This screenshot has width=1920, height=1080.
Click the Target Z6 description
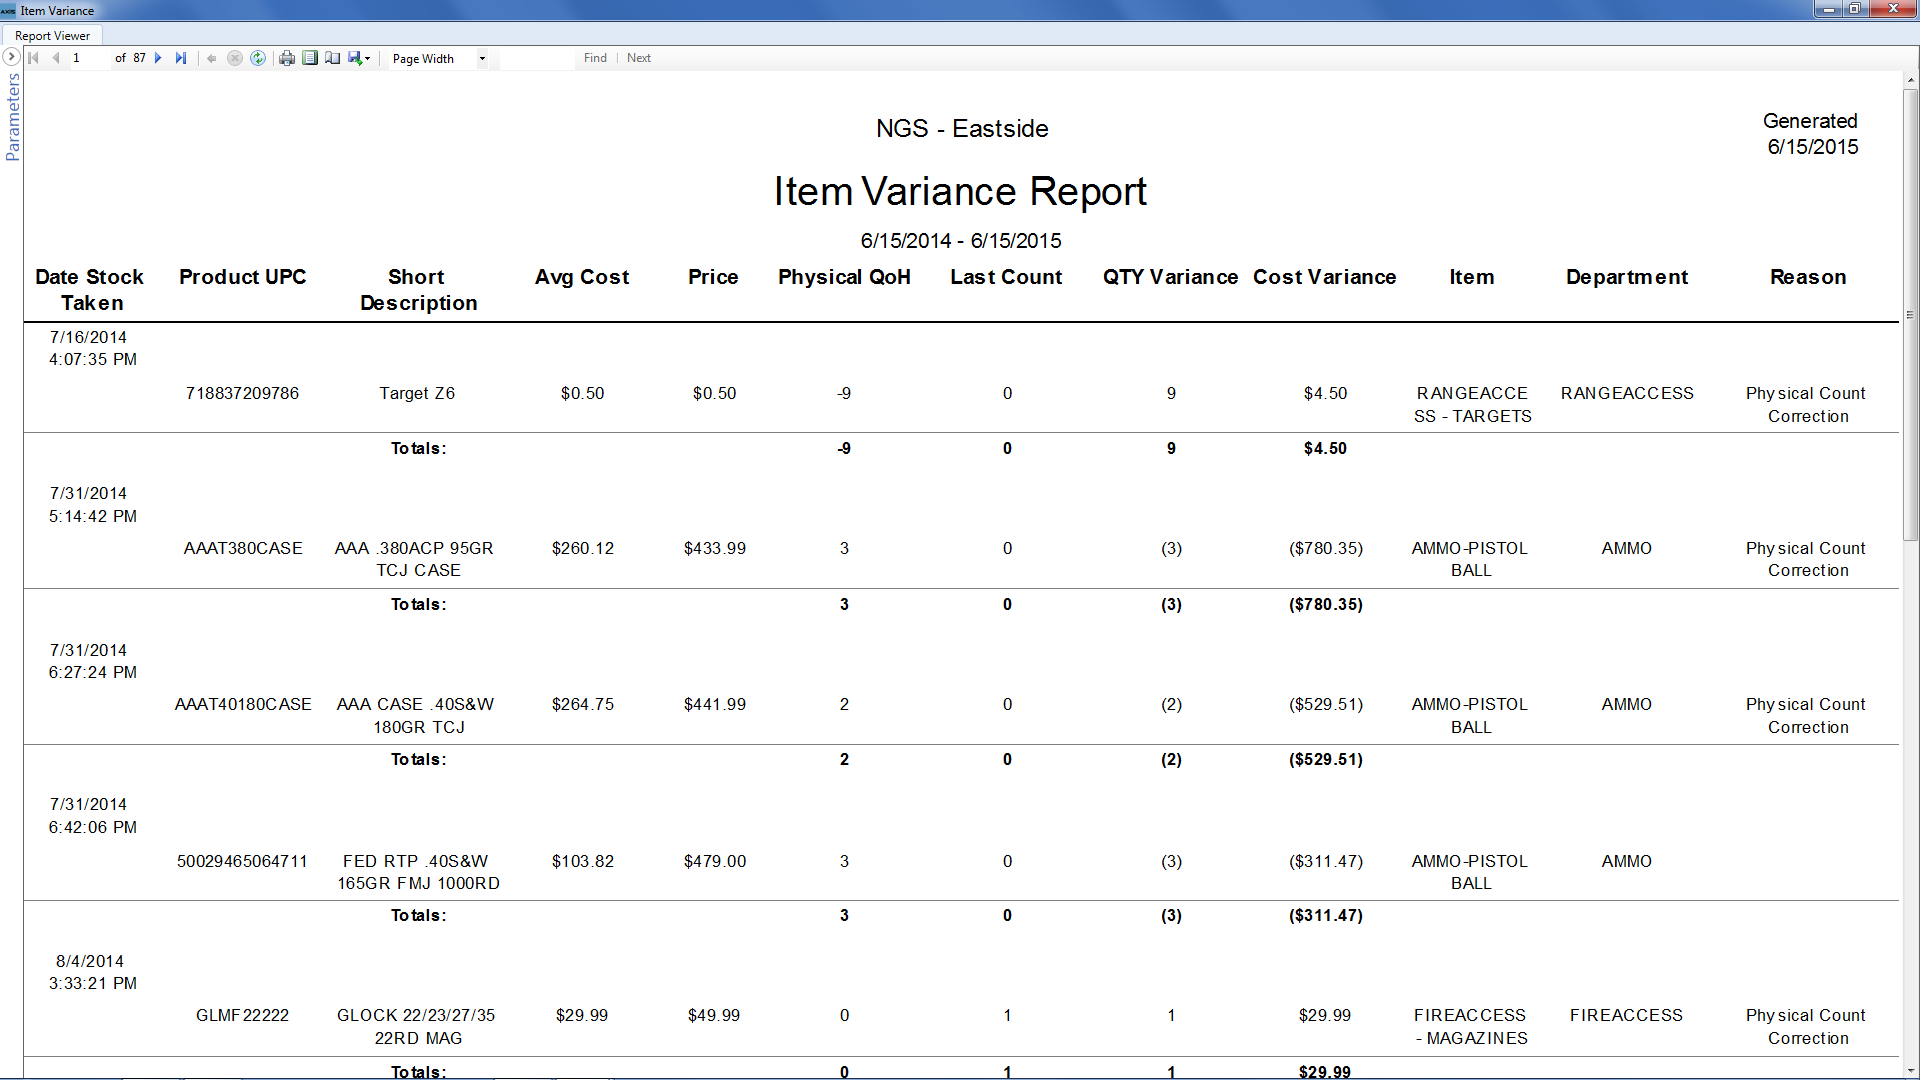point(417,393)
